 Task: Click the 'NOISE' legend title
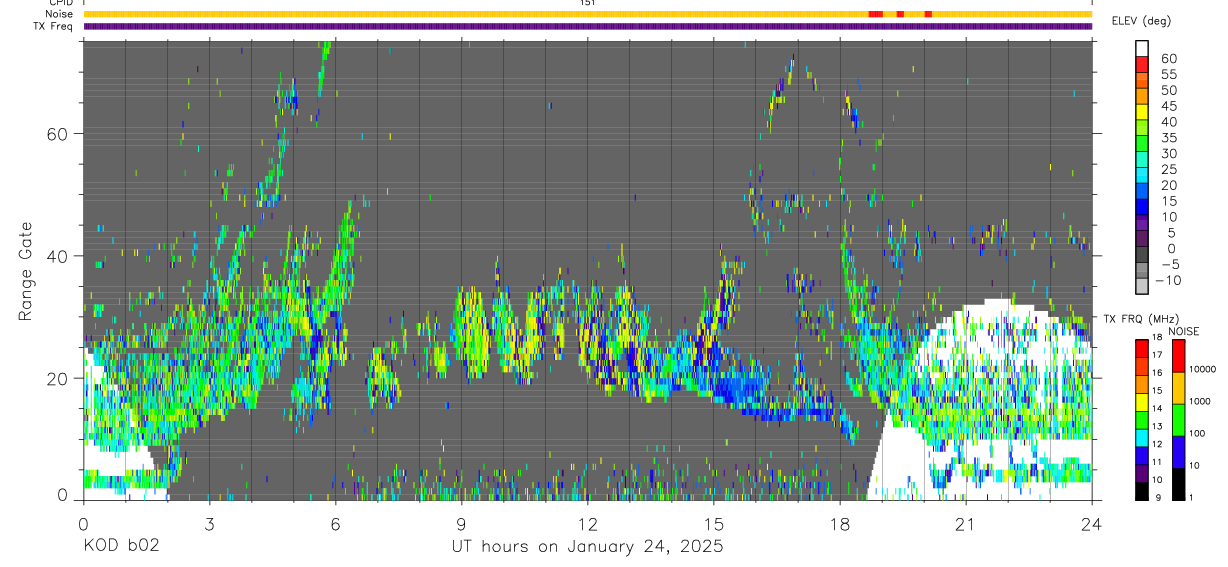[x=1183, y=331]
